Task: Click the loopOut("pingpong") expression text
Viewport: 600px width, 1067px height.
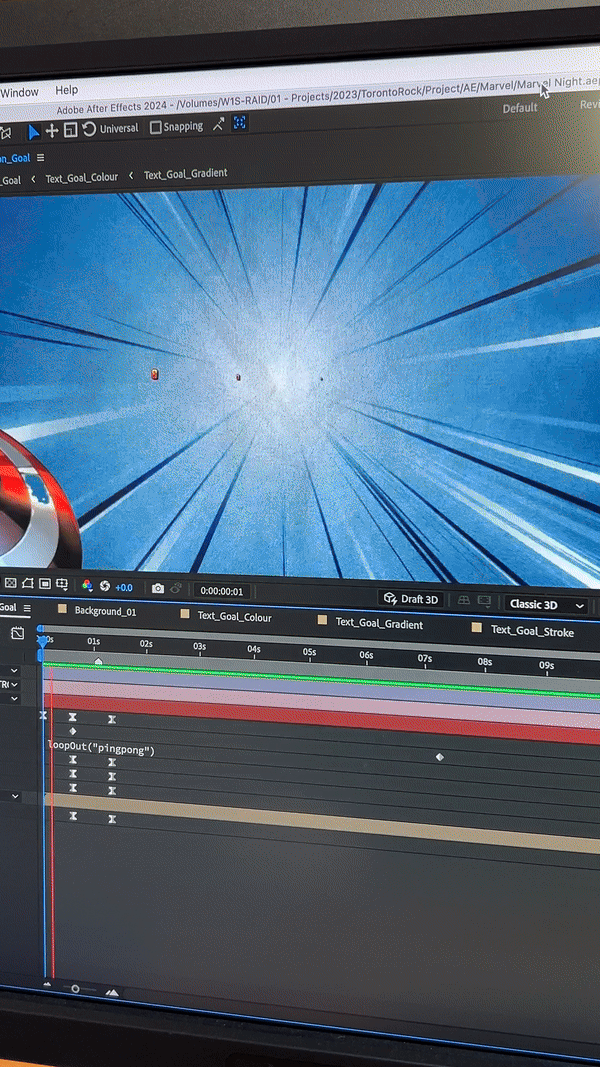Action: 101,748
